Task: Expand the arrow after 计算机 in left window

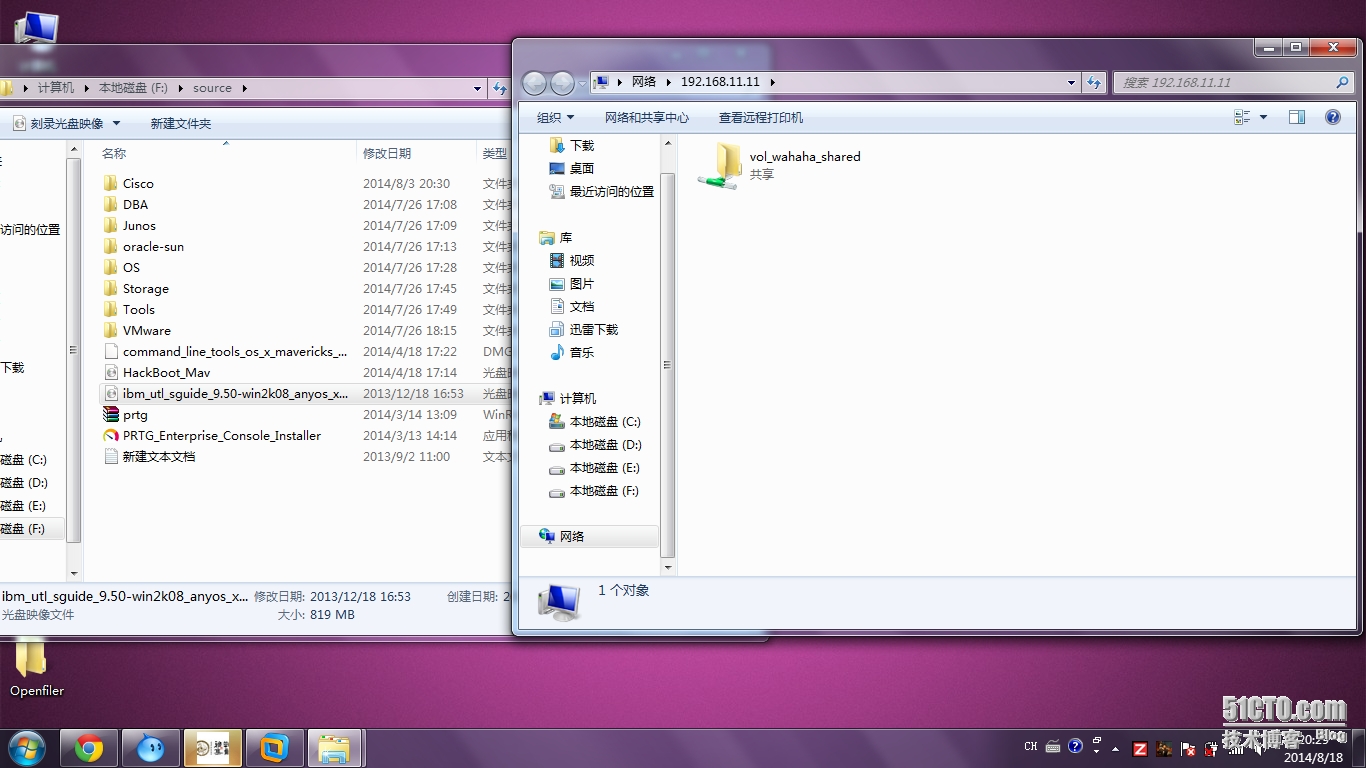Action: click(86, 88)
